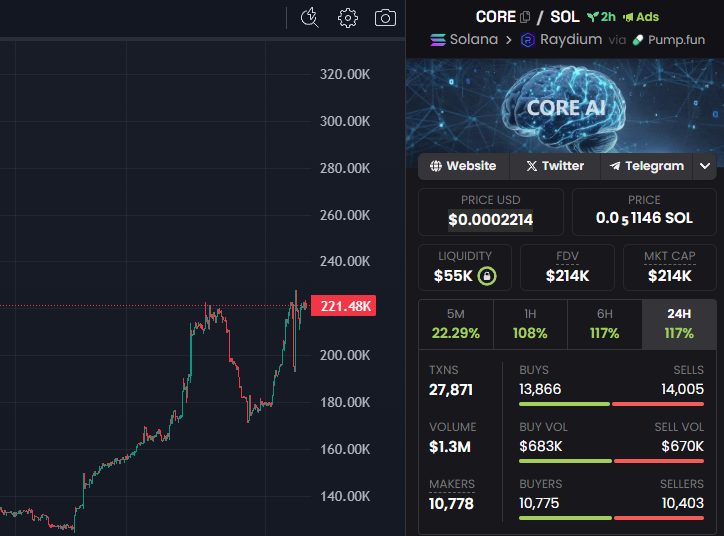Click the BUY VOL $683K value

(541, 446)
